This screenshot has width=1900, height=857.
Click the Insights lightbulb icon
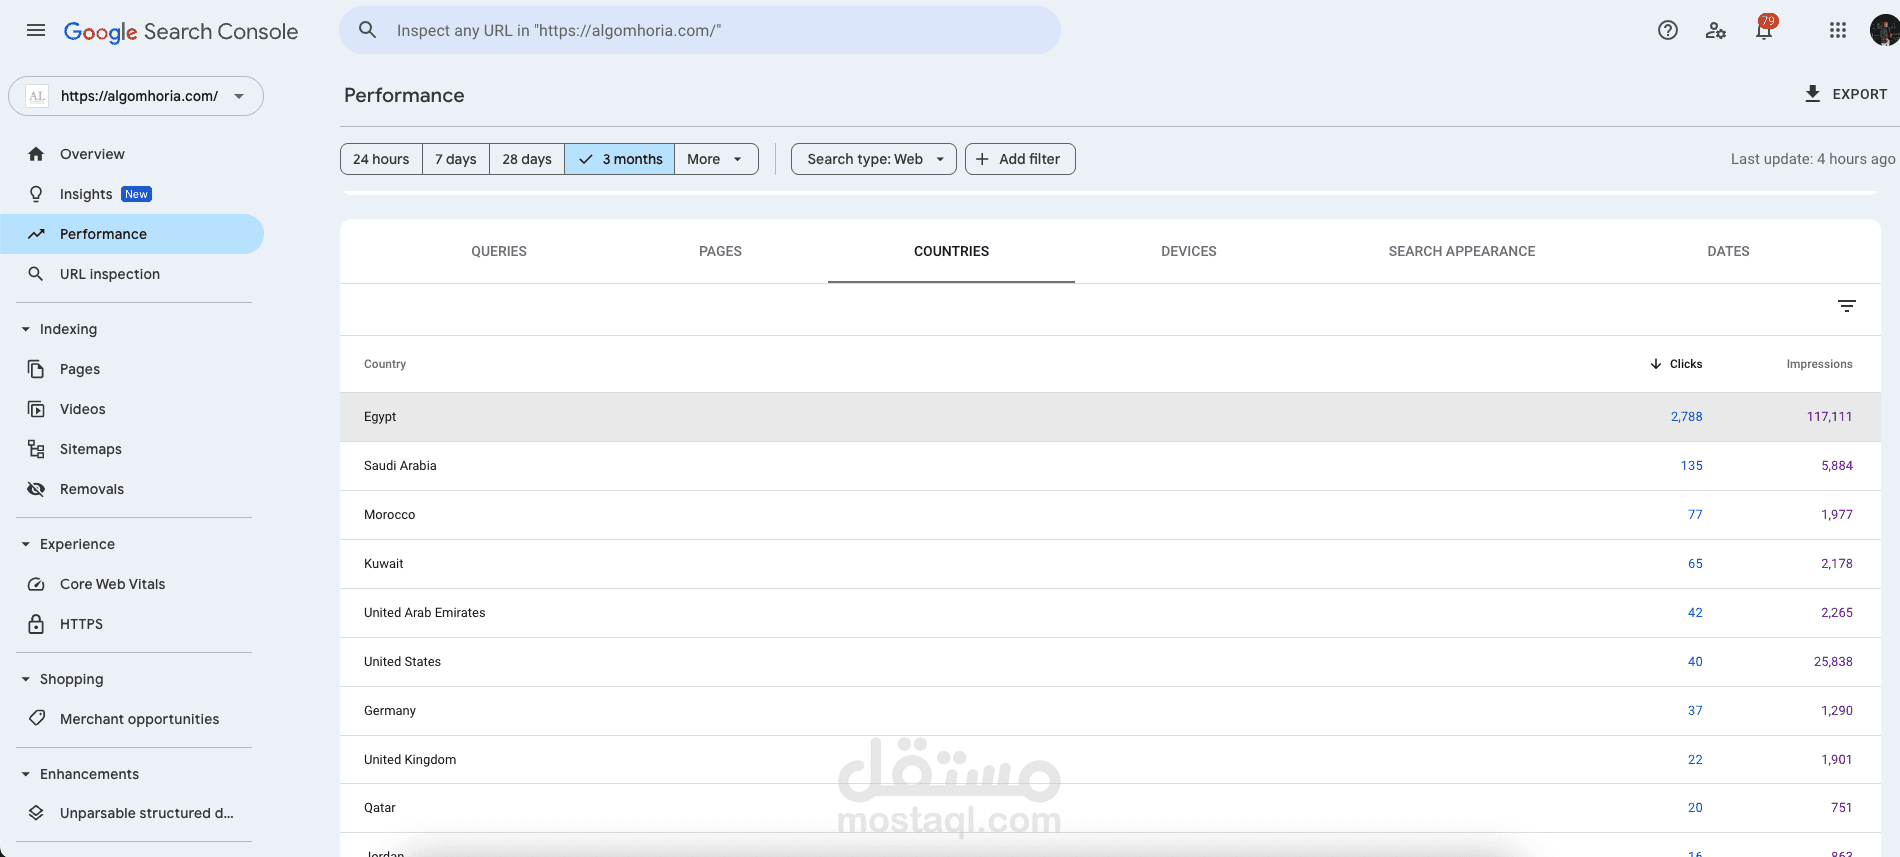pyautogui.click(x=36, y=194)
